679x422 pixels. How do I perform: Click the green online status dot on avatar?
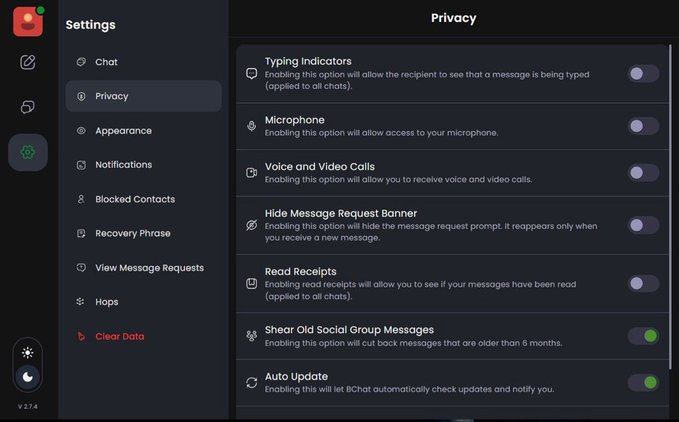coord(40,10)
